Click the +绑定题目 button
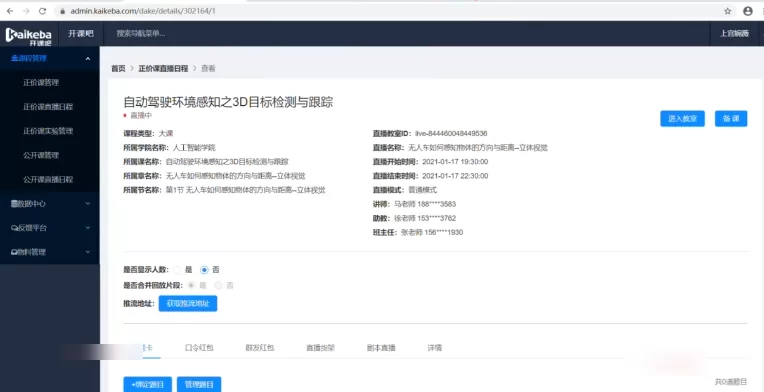The height and width of the screenshot is (392, 764). (148, 384)
